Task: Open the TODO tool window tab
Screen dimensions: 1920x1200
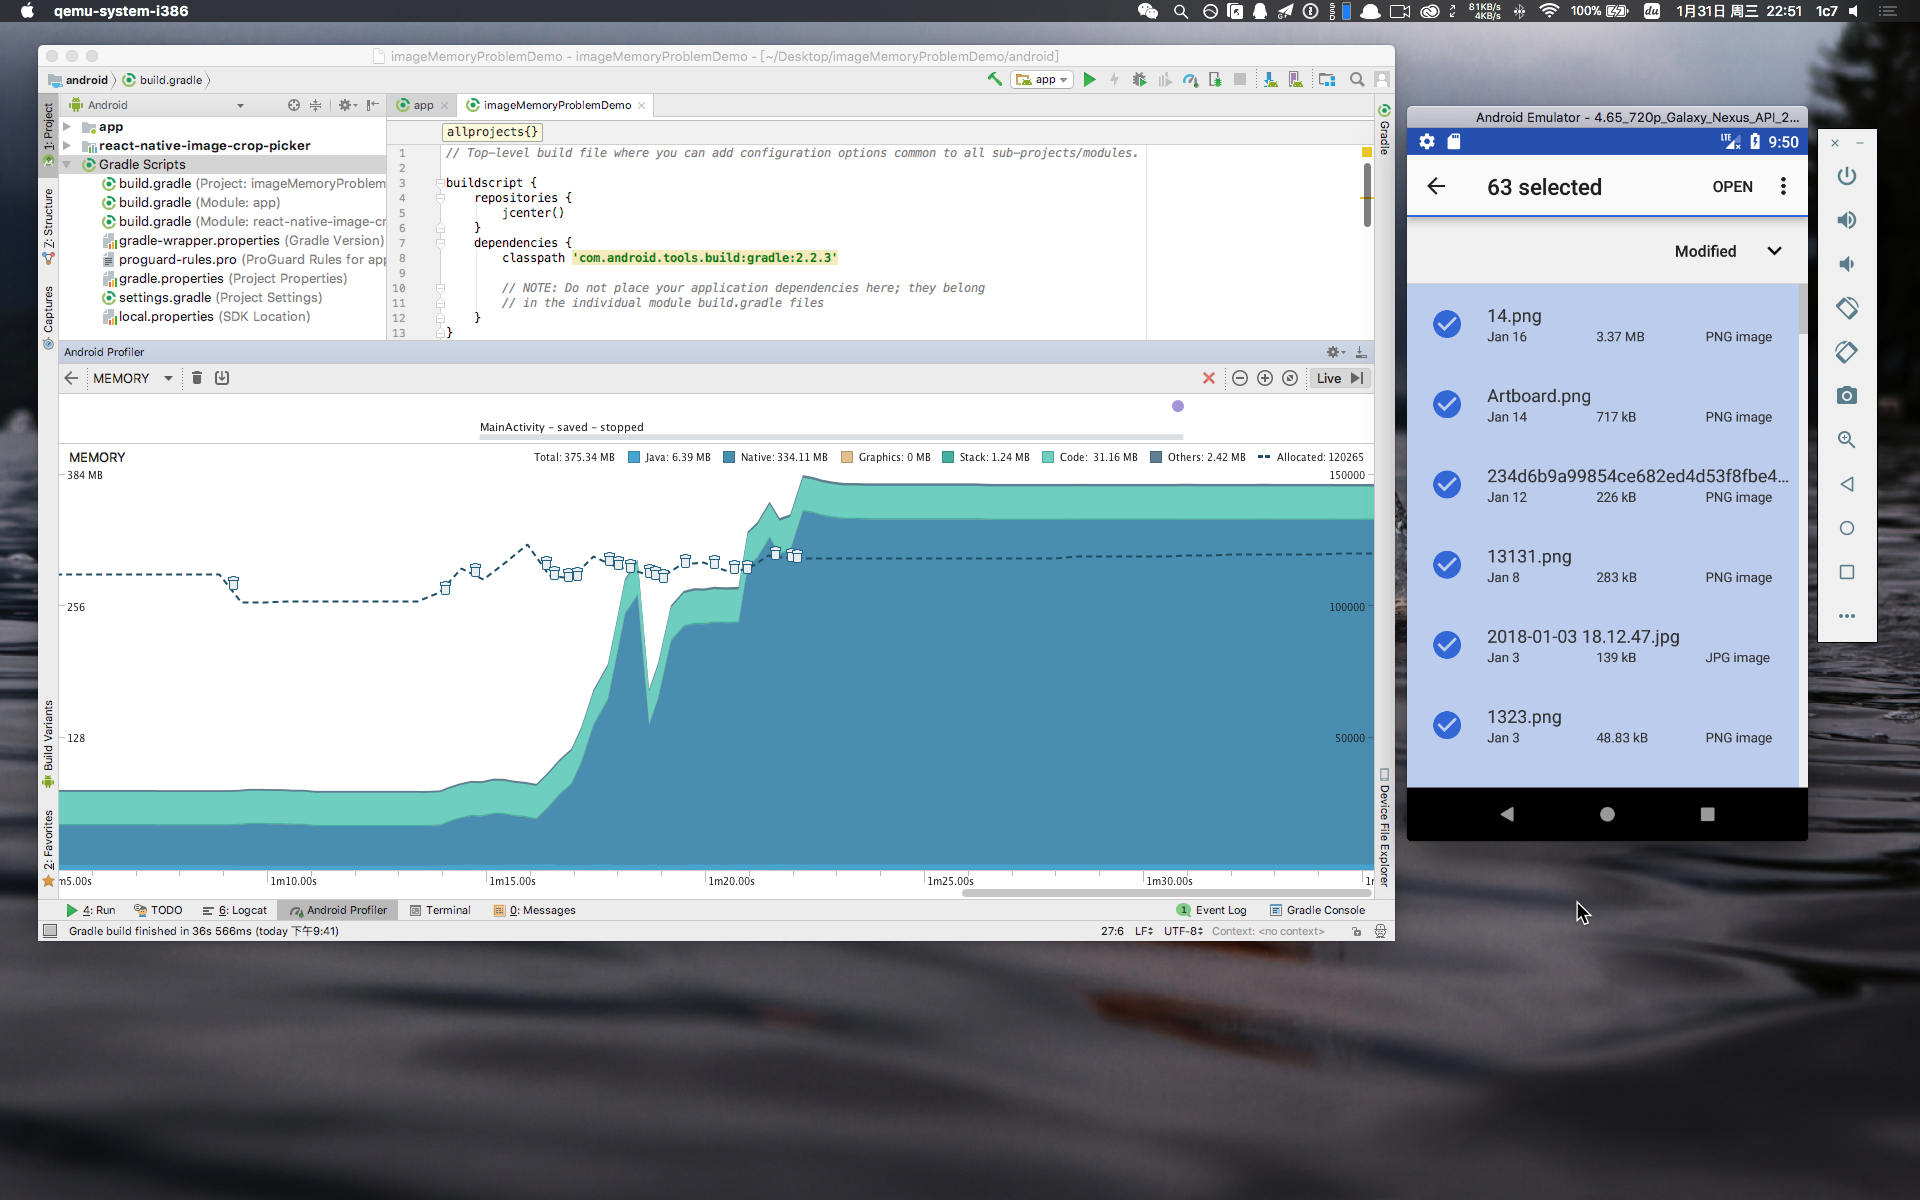Action: (158, 910)
